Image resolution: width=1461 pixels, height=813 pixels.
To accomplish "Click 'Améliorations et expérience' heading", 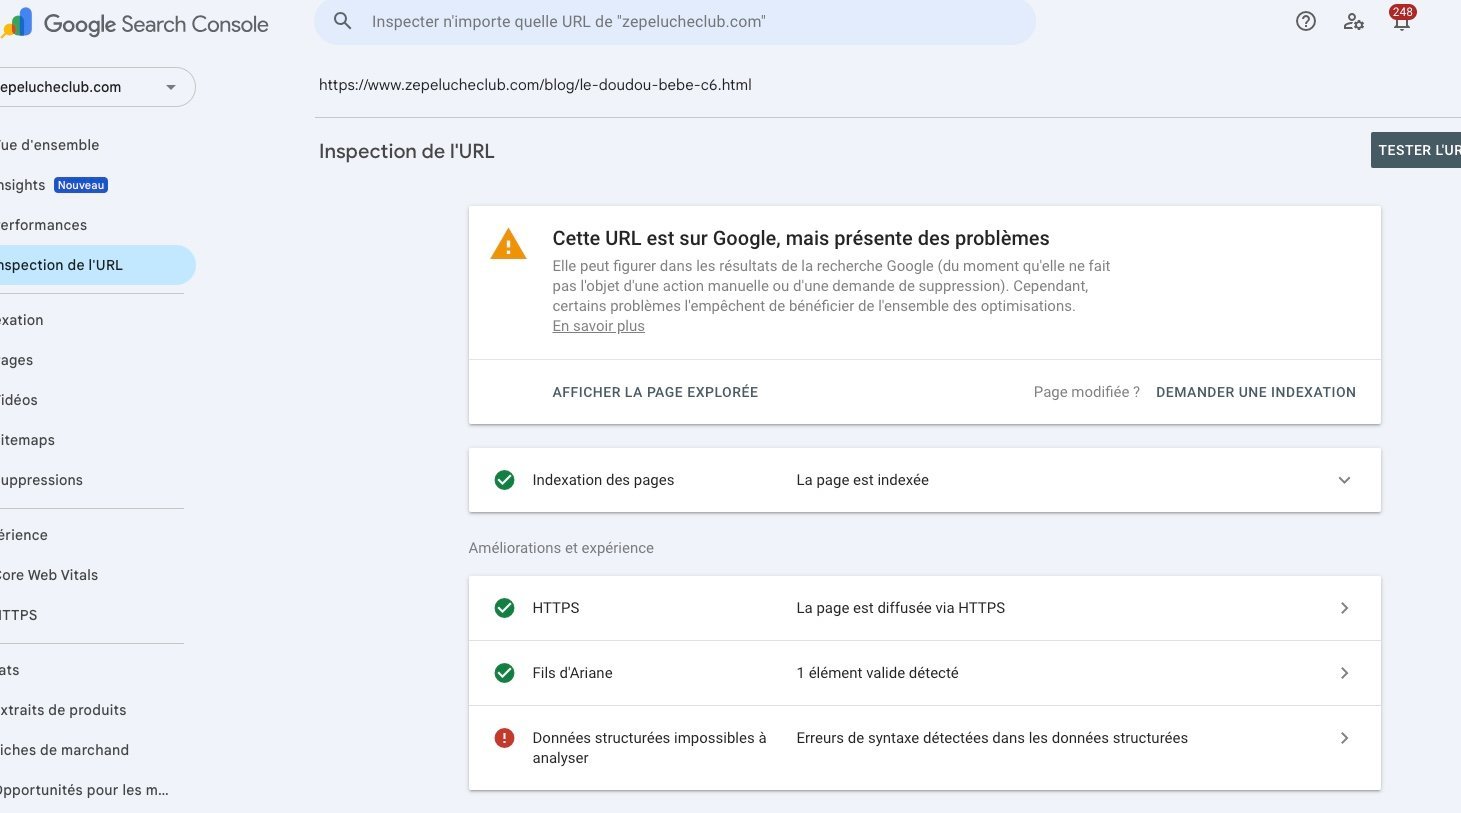I will click(x=561, y=548).
